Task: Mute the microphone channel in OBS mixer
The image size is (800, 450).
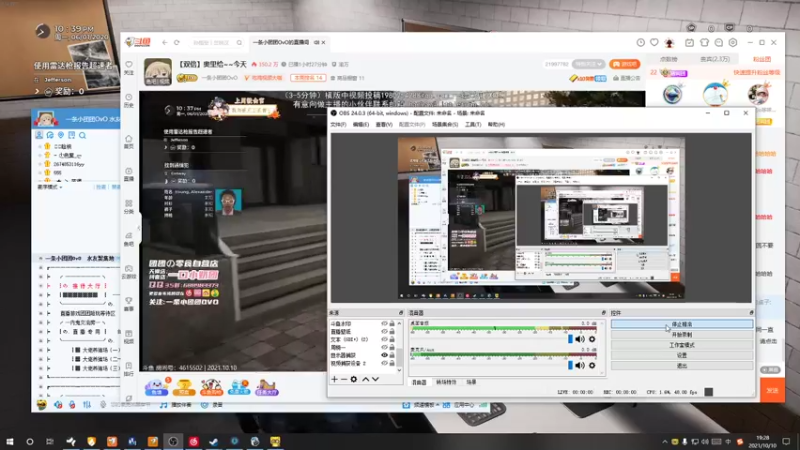Action: [x=580, y=365]
